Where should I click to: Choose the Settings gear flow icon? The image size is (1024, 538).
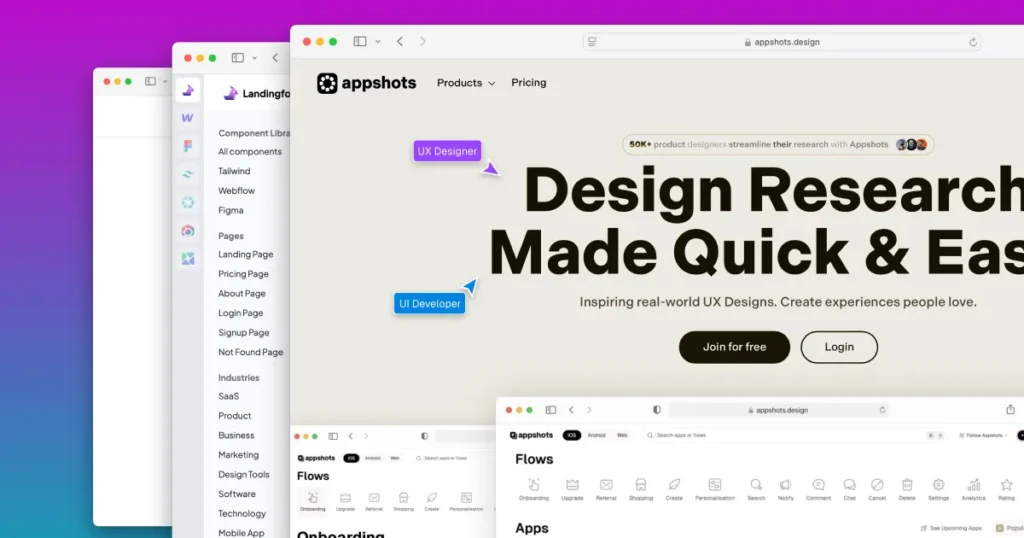938,485
